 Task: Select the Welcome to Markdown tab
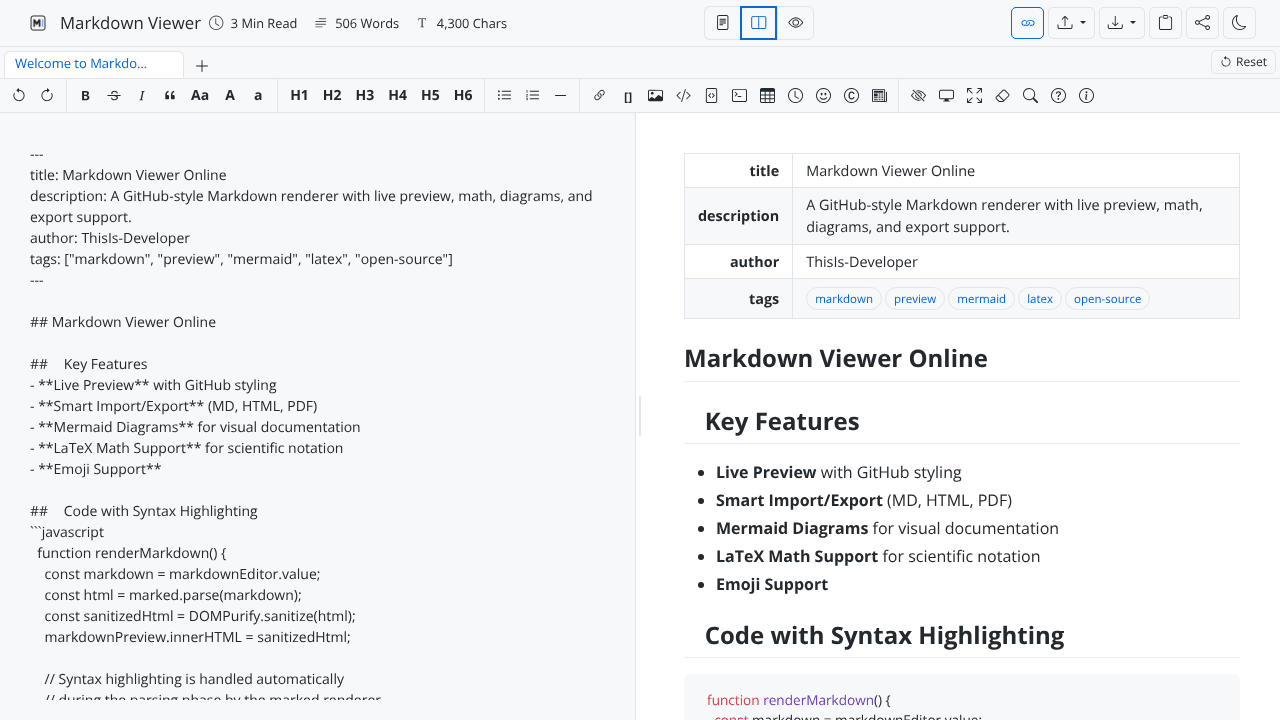94,64
